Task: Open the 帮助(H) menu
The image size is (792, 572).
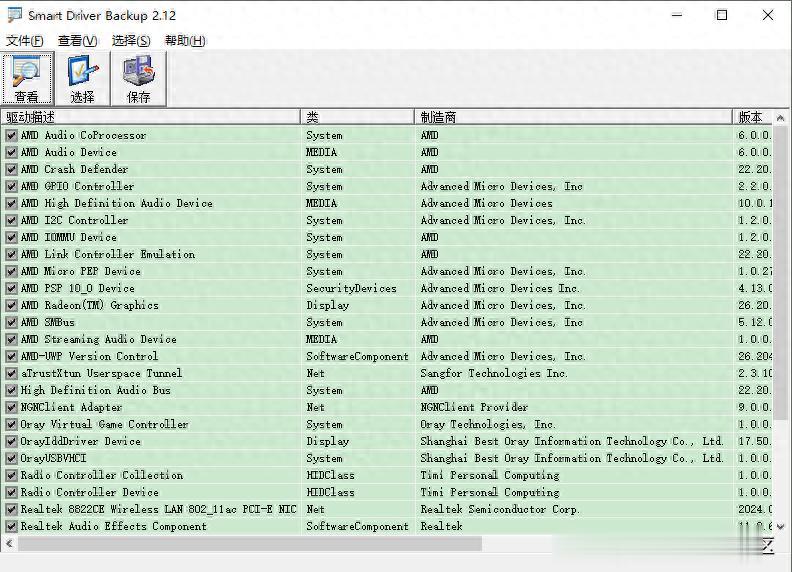Action: [x=185, y=40]
